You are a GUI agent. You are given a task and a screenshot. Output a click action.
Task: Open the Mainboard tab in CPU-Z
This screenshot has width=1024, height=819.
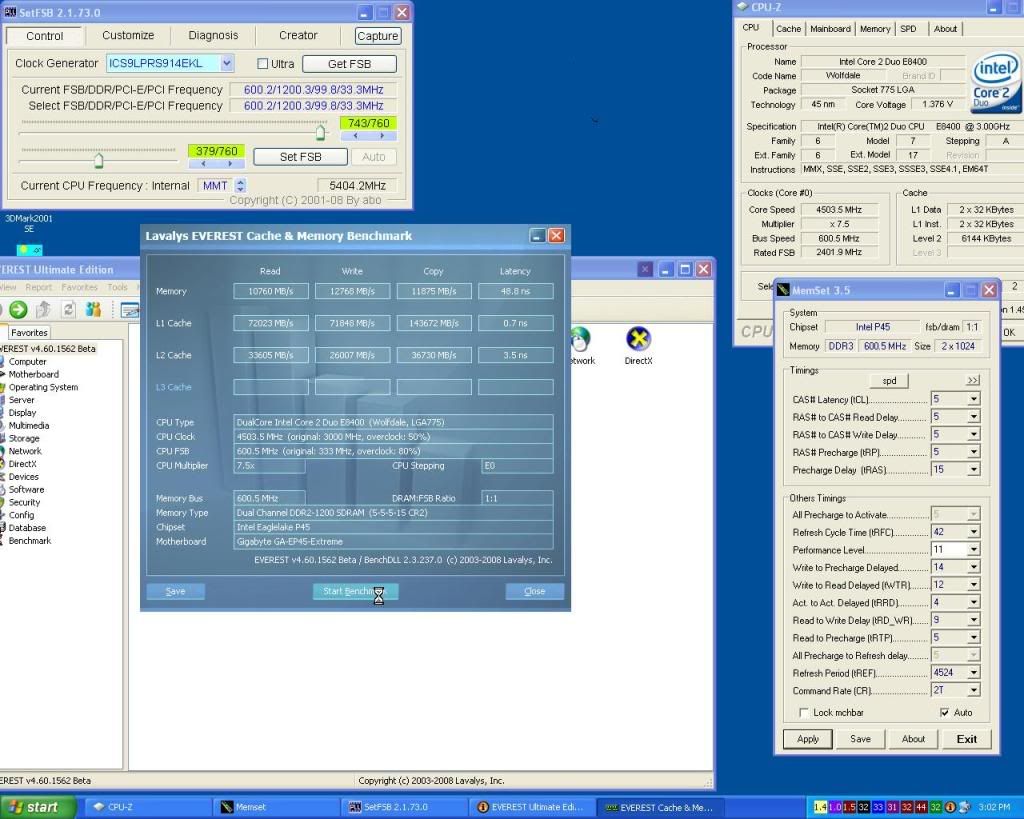click(830, 29)
